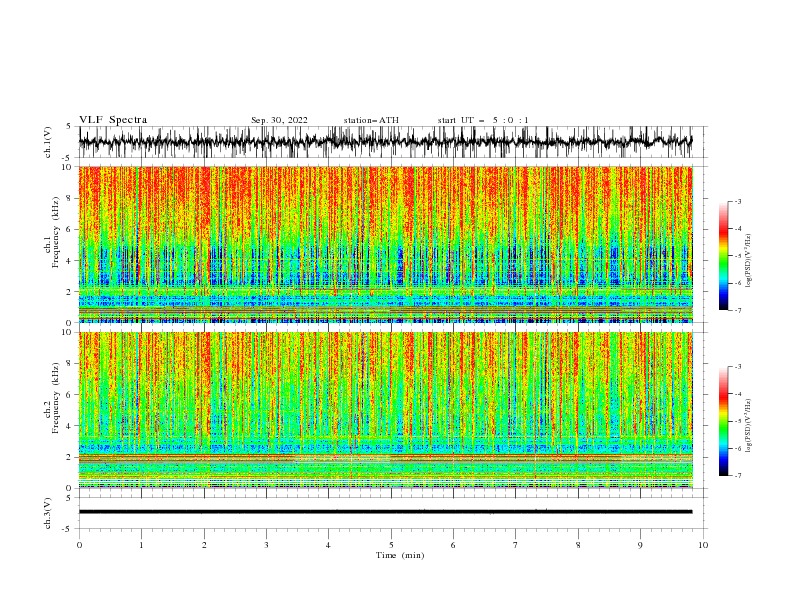The height and width of the screenshot is (612, 792).
Task: Select the ch.2 colorbar "log(PSD)(V²/Hz)" label
Action: tap(749, 426)
